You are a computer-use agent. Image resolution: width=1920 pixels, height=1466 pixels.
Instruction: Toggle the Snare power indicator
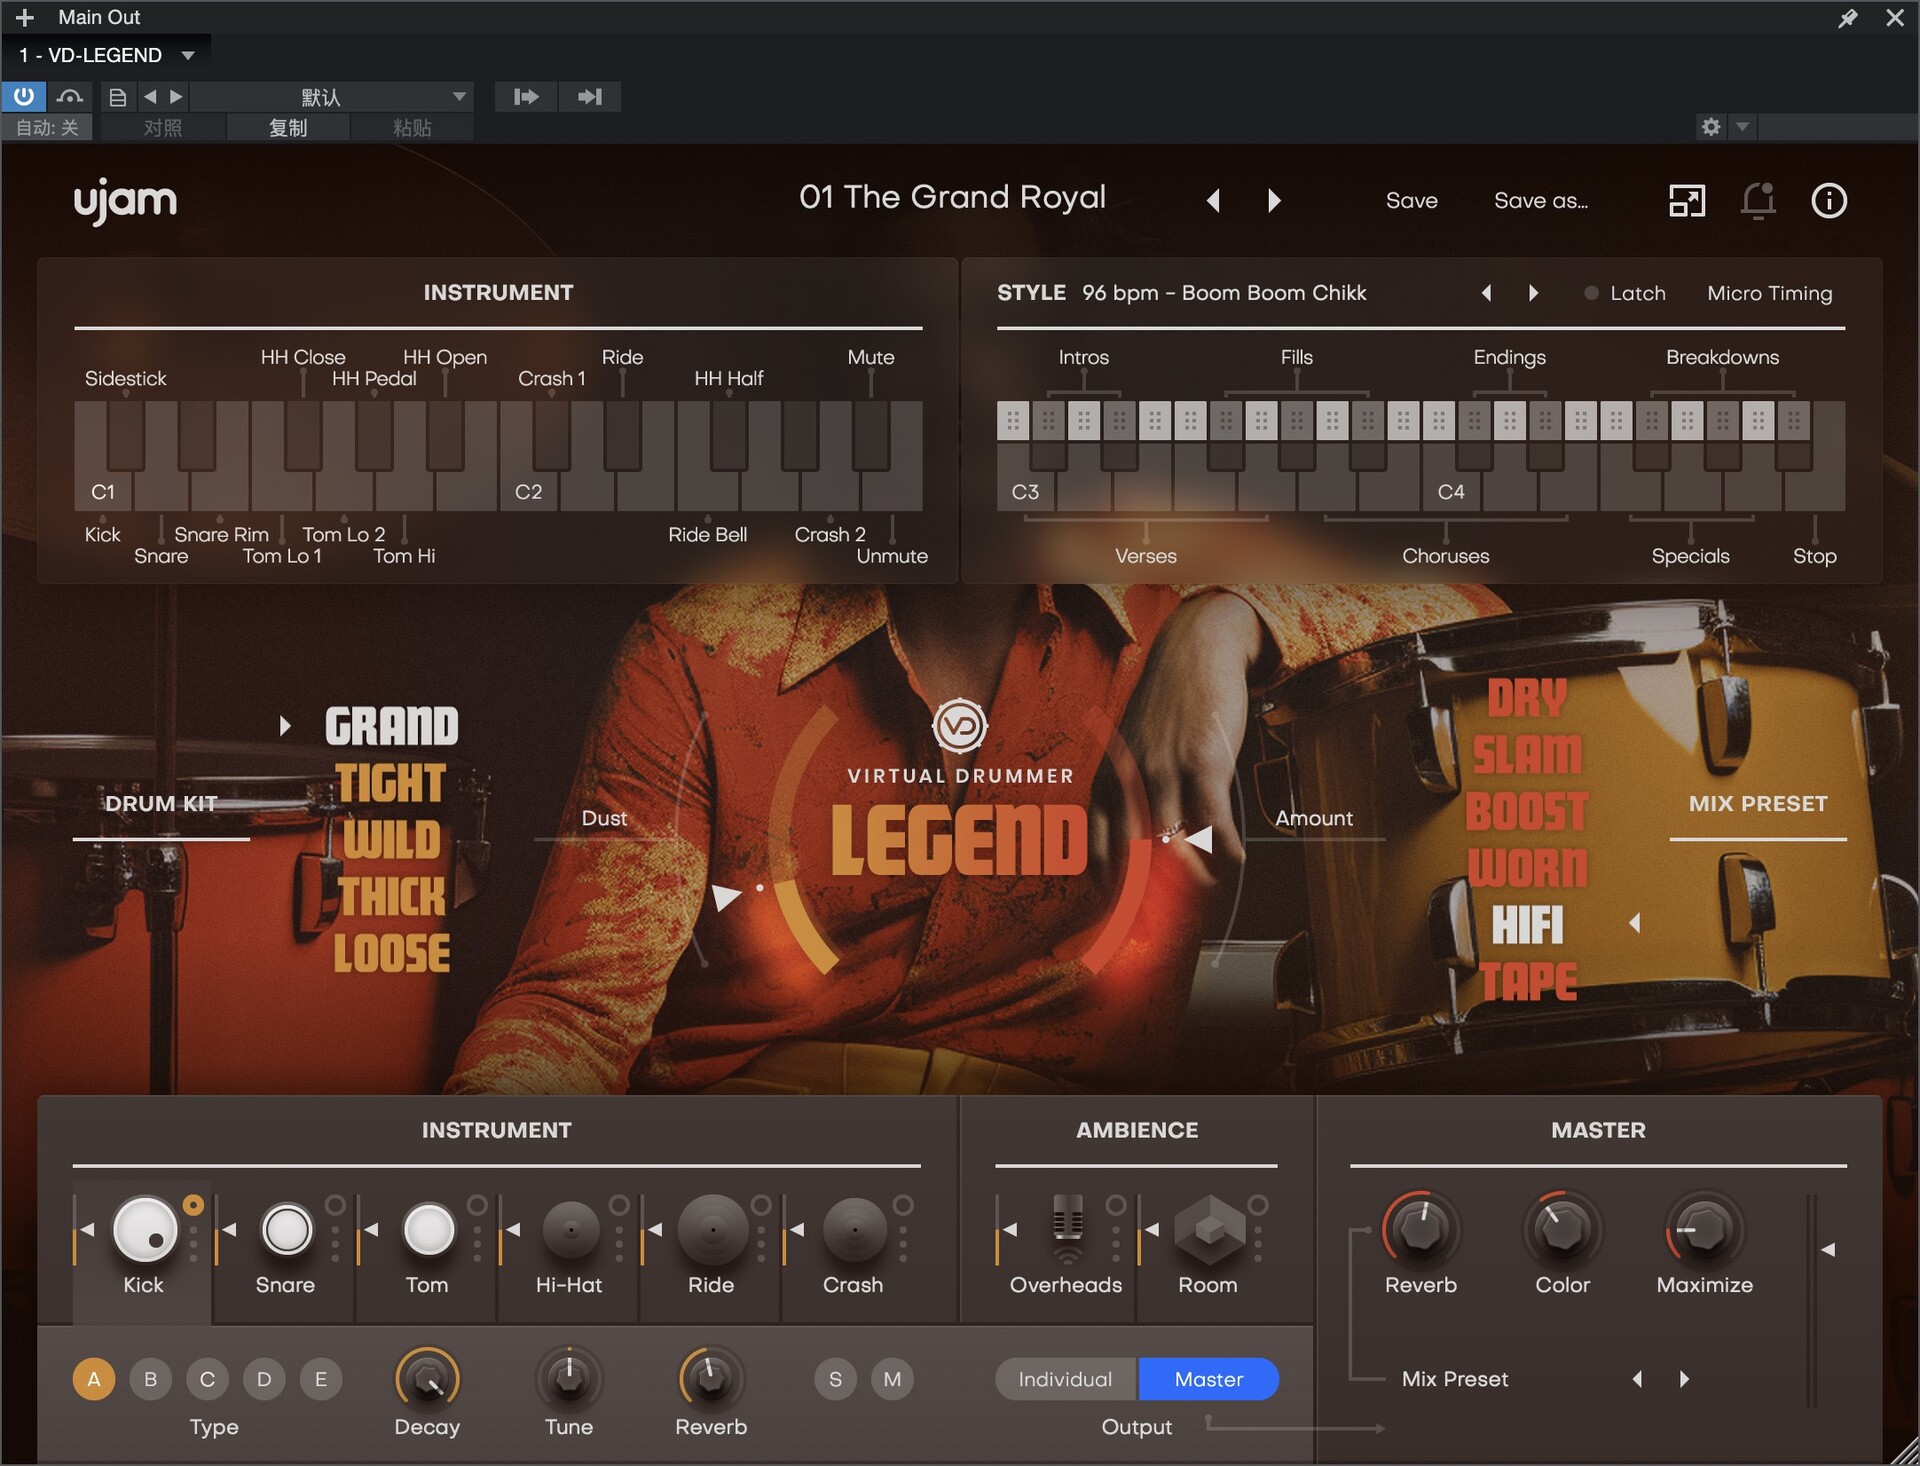[336, 1205]
